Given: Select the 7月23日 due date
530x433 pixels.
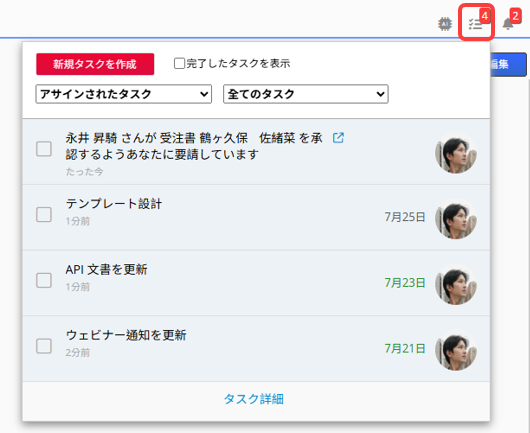Looking at the screenshot, I should point(405,283).
